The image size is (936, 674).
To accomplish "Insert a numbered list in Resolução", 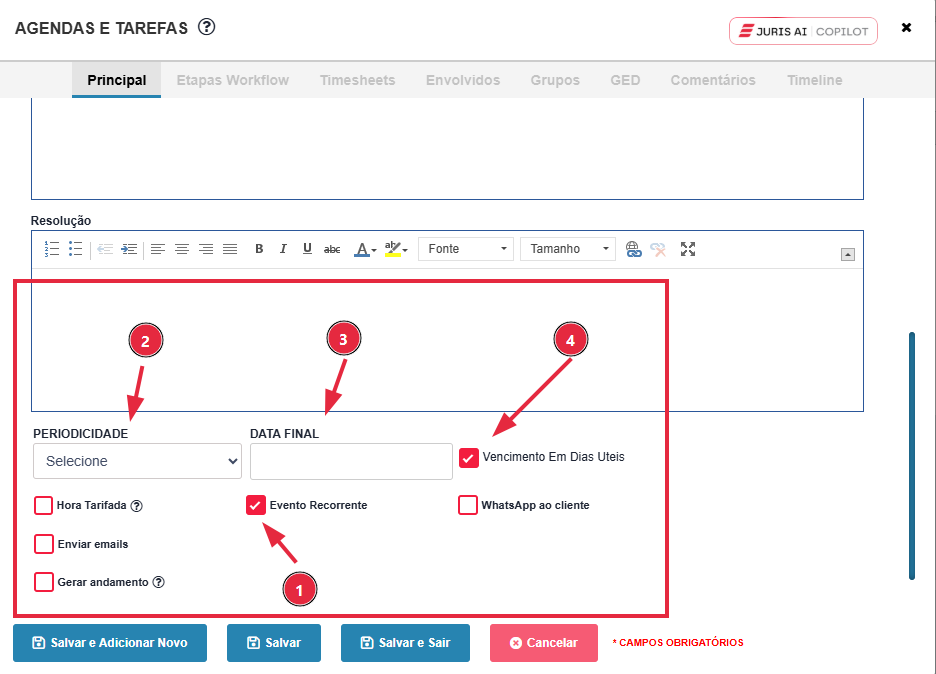I will pos(52,249).
